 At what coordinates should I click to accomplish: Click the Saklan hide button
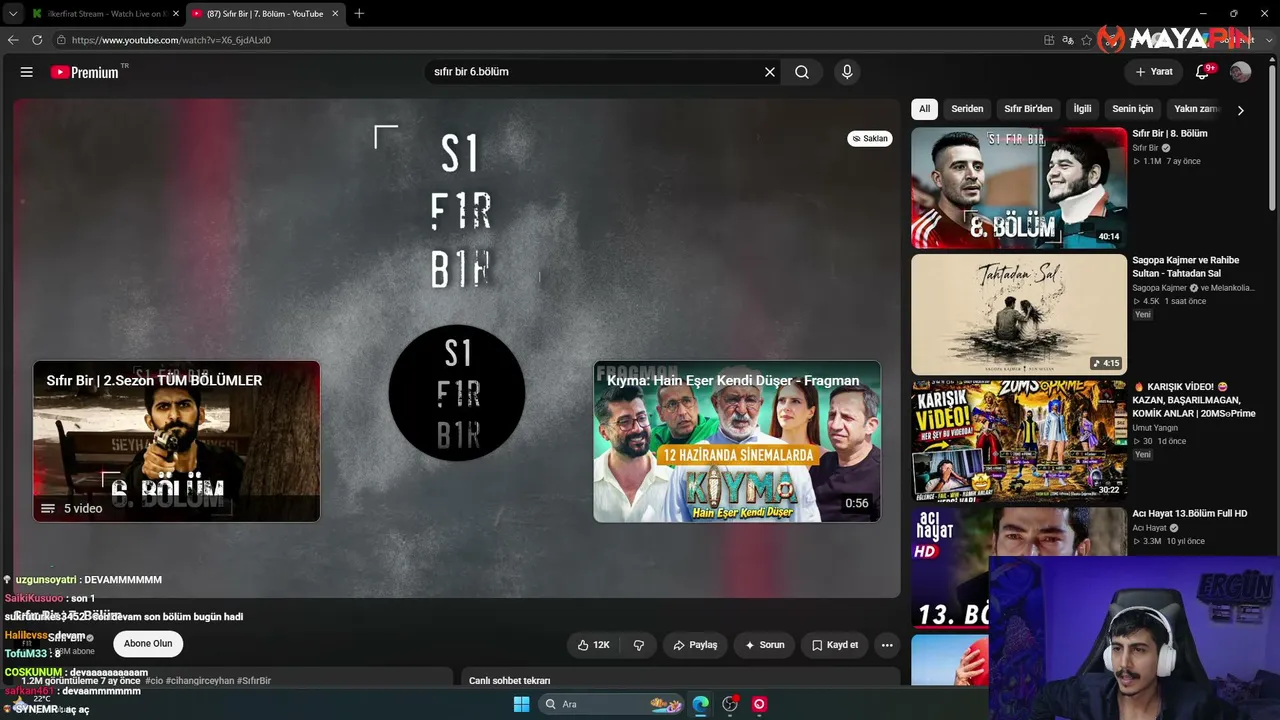[870, 139]
